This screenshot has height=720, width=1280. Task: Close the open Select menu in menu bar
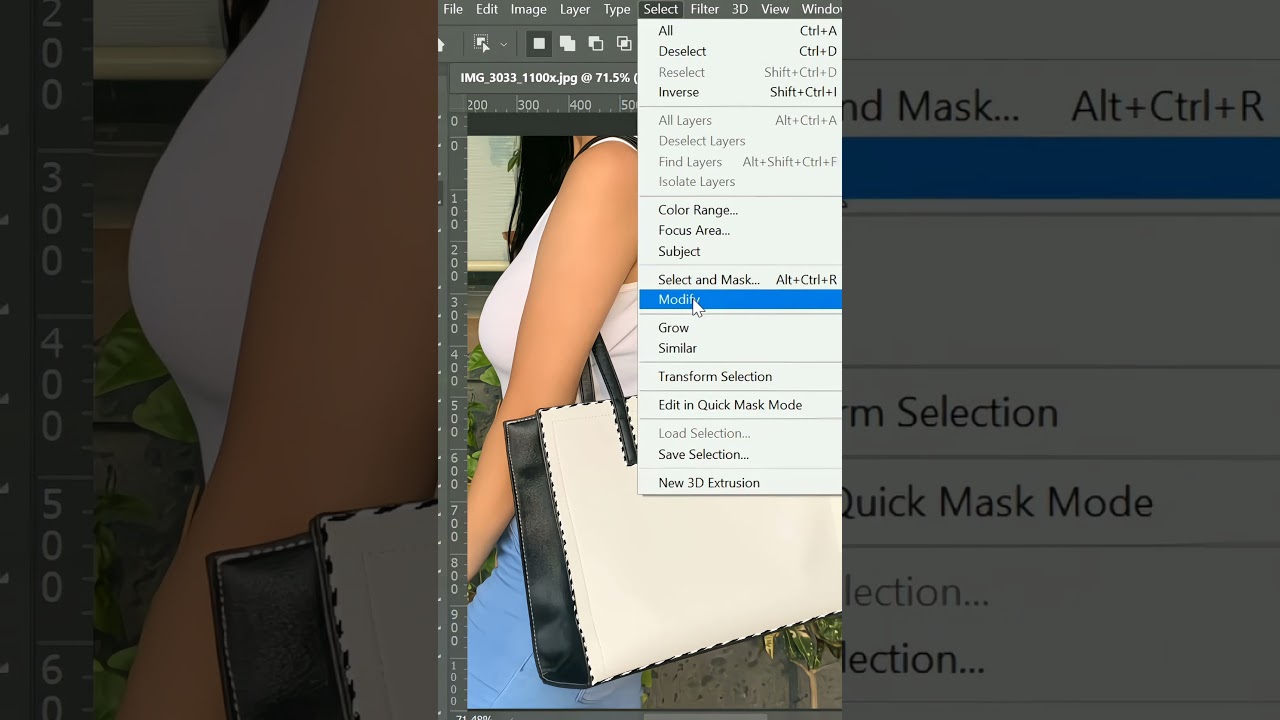(661, 9)
